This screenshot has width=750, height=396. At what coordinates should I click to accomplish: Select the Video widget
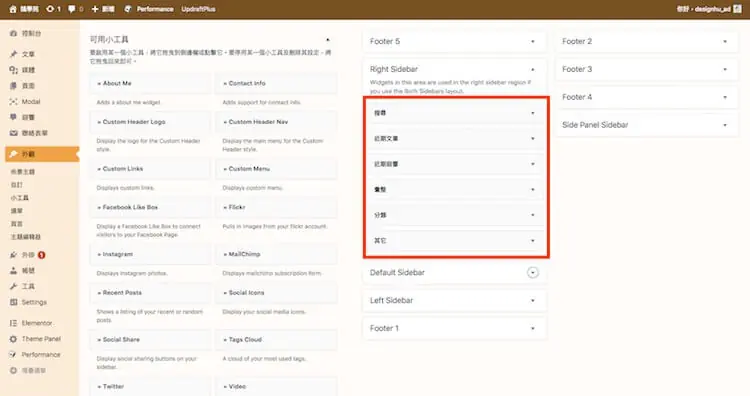tap(276, 386)
